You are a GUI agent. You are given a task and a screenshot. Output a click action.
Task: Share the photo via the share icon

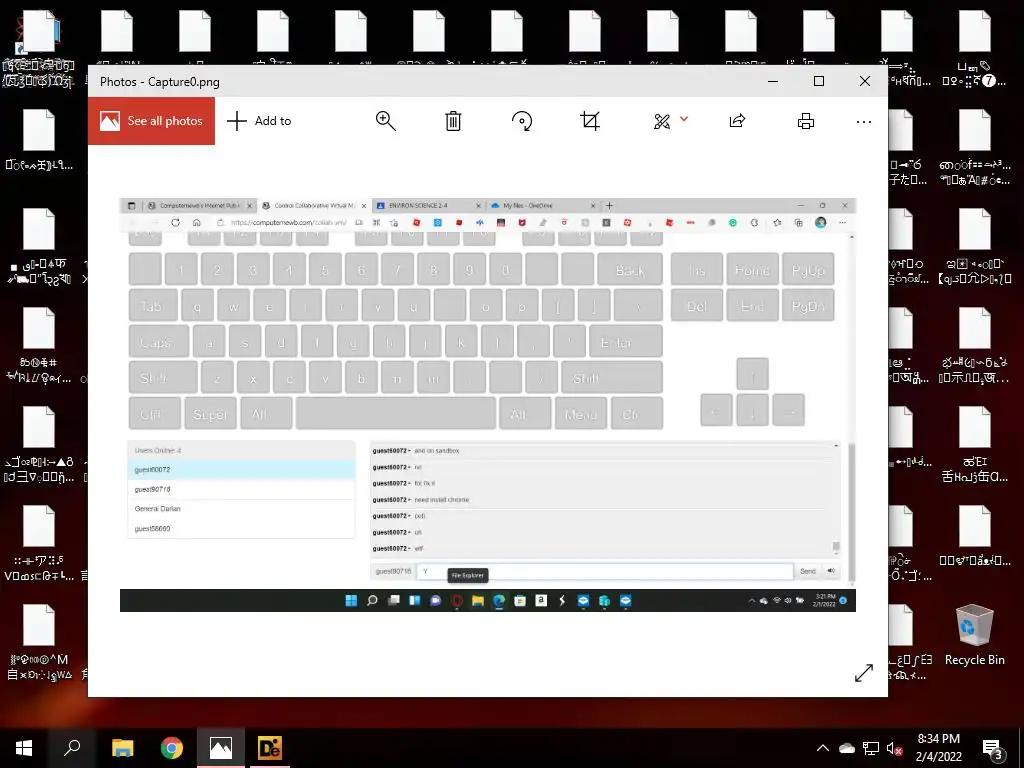[737, 121]
